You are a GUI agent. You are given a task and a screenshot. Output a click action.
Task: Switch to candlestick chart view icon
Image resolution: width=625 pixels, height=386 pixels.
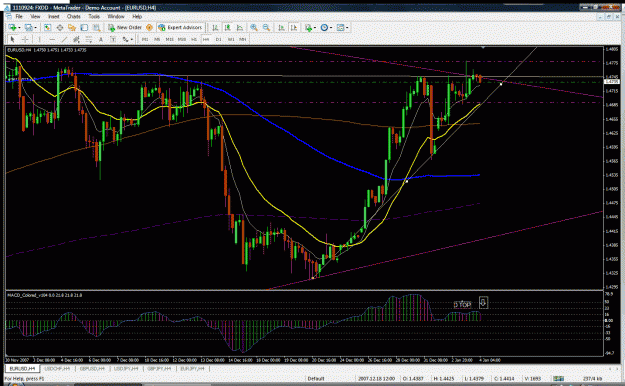coord(228,27)
